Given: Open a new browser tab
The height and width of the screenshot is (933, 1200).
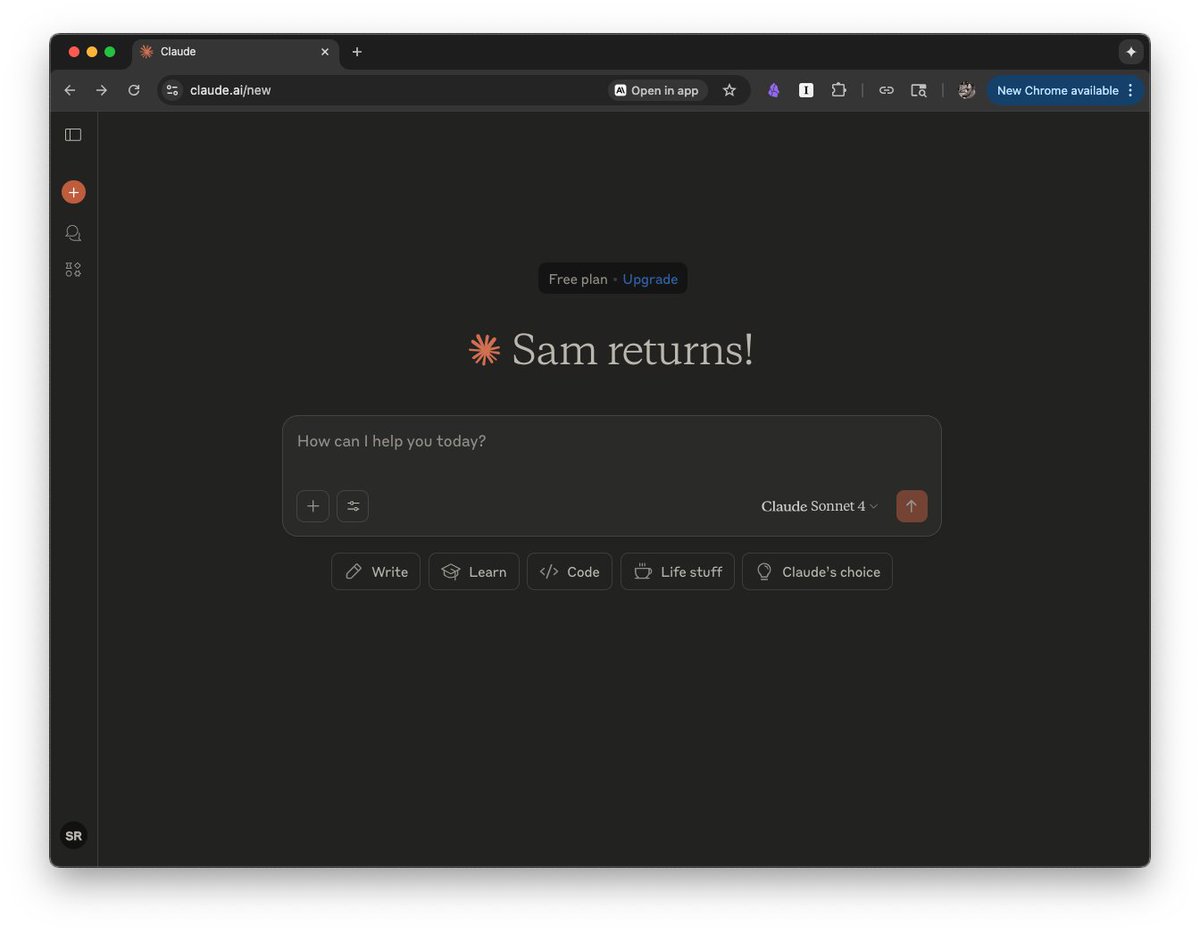Looking at the screenshot, I should click(x=357, y=52).
